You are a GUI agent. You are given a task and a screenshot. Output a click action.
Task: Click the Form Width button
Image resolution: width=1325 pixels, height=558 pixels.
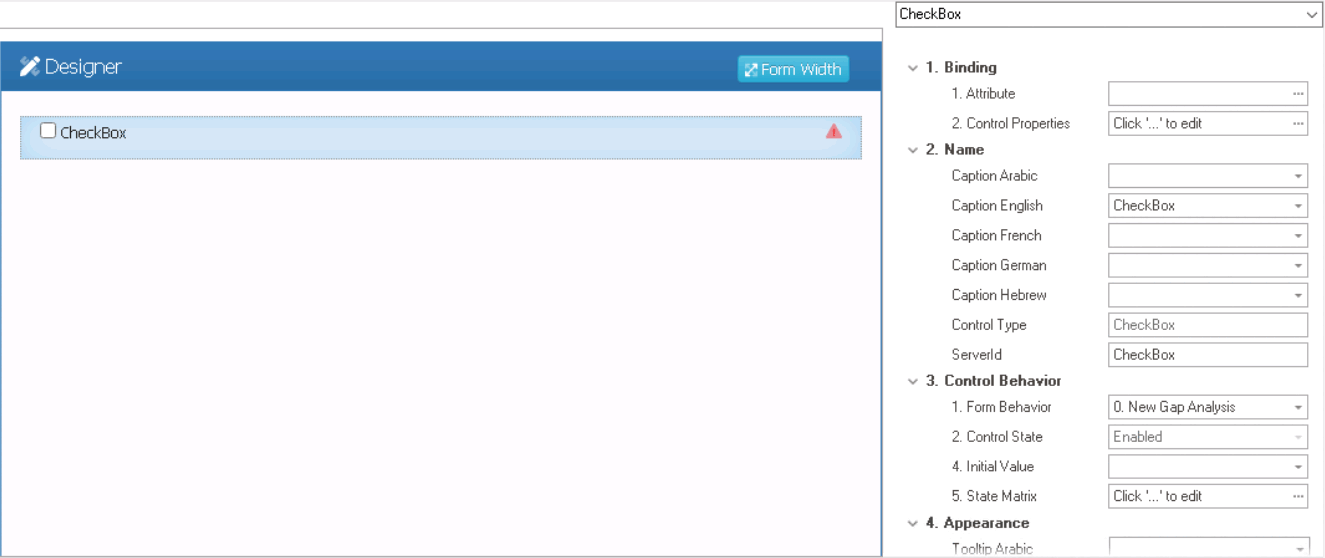pyautogui.click(x=793, y=69)
